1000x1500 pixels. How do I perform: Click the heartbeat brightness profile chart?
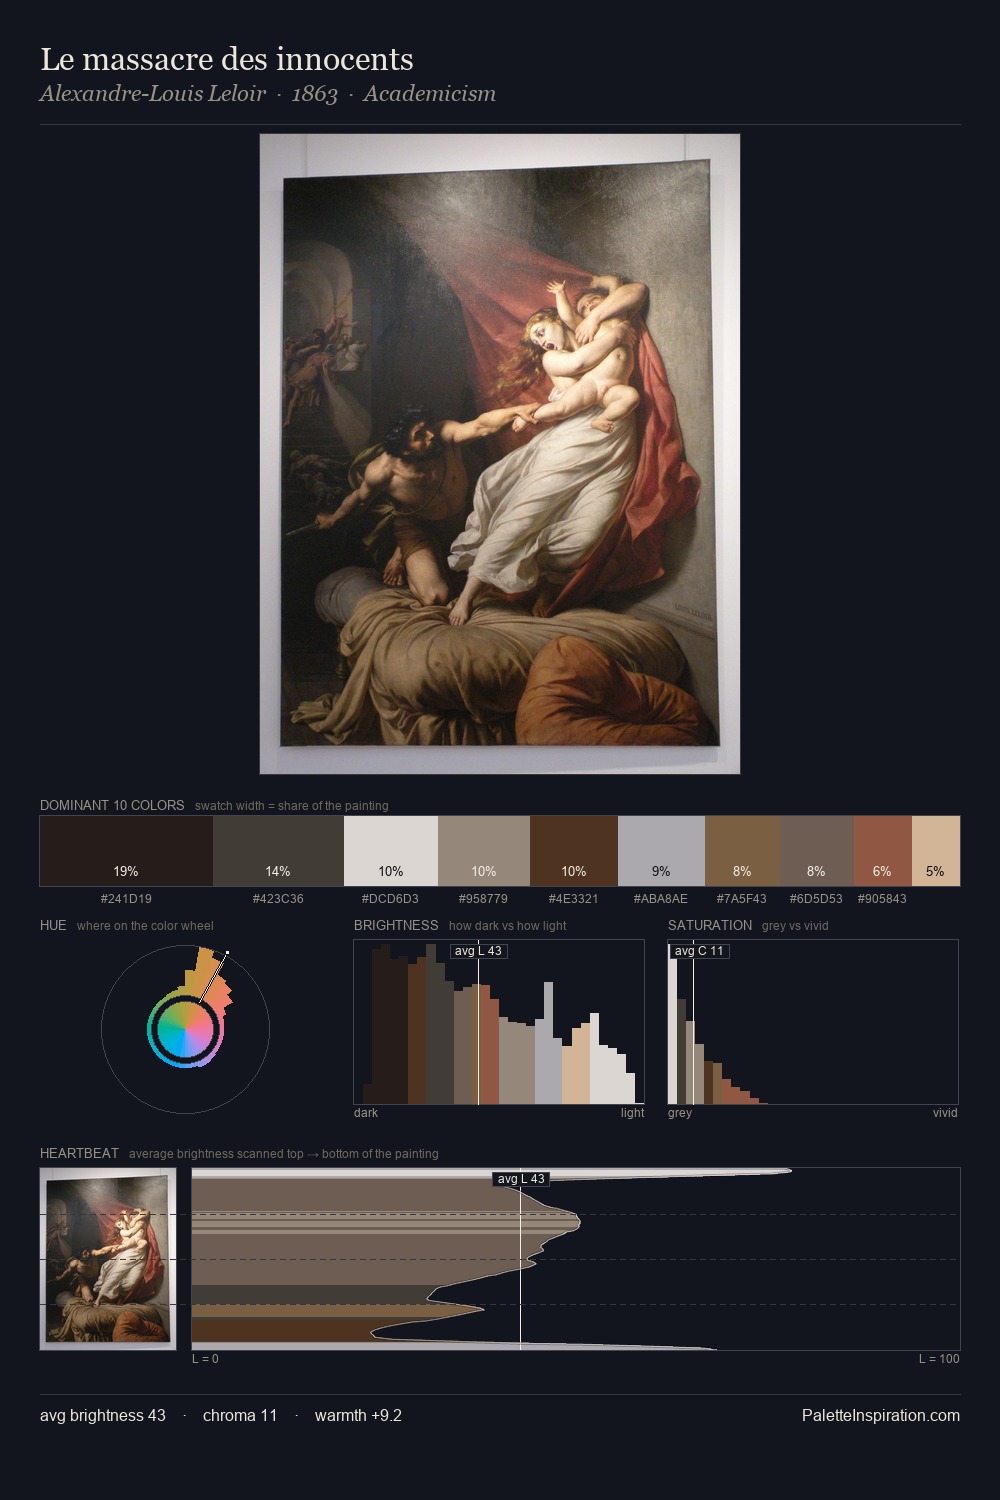[576, 1259]
